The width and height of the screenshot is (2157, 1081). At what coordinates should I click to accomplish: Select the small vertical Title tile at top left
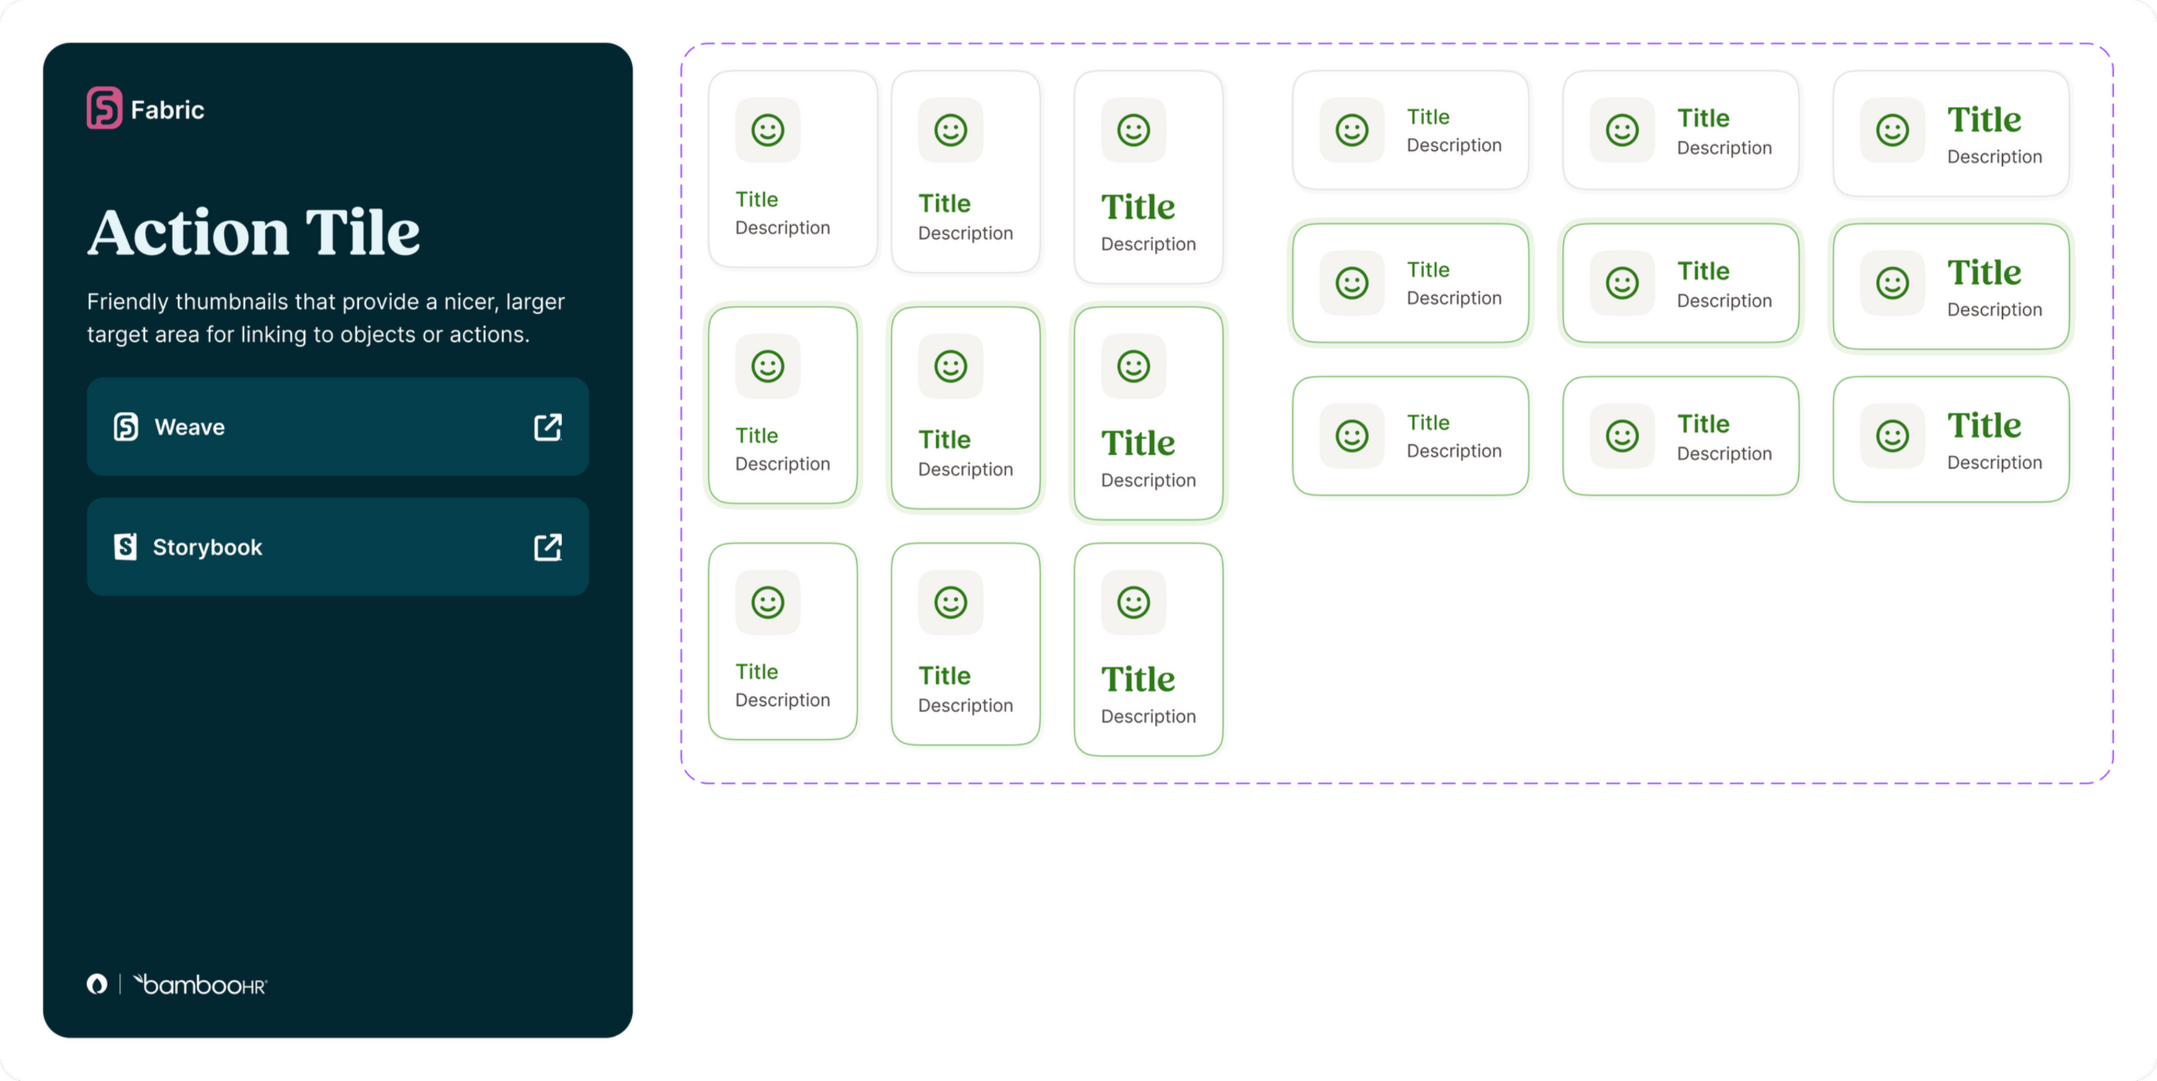(792, 168)
